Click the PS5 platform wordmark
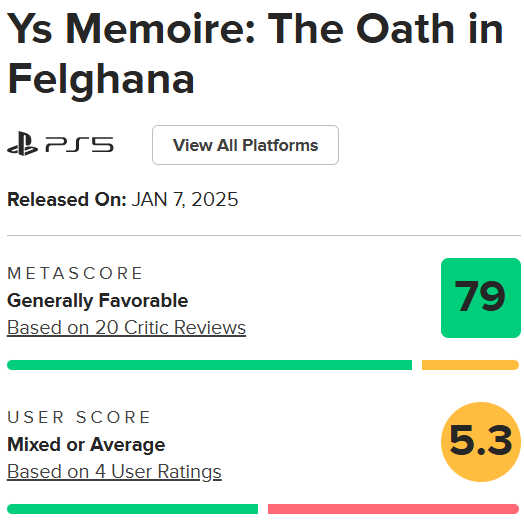524x521 pixels. click(x=80, y=145)
